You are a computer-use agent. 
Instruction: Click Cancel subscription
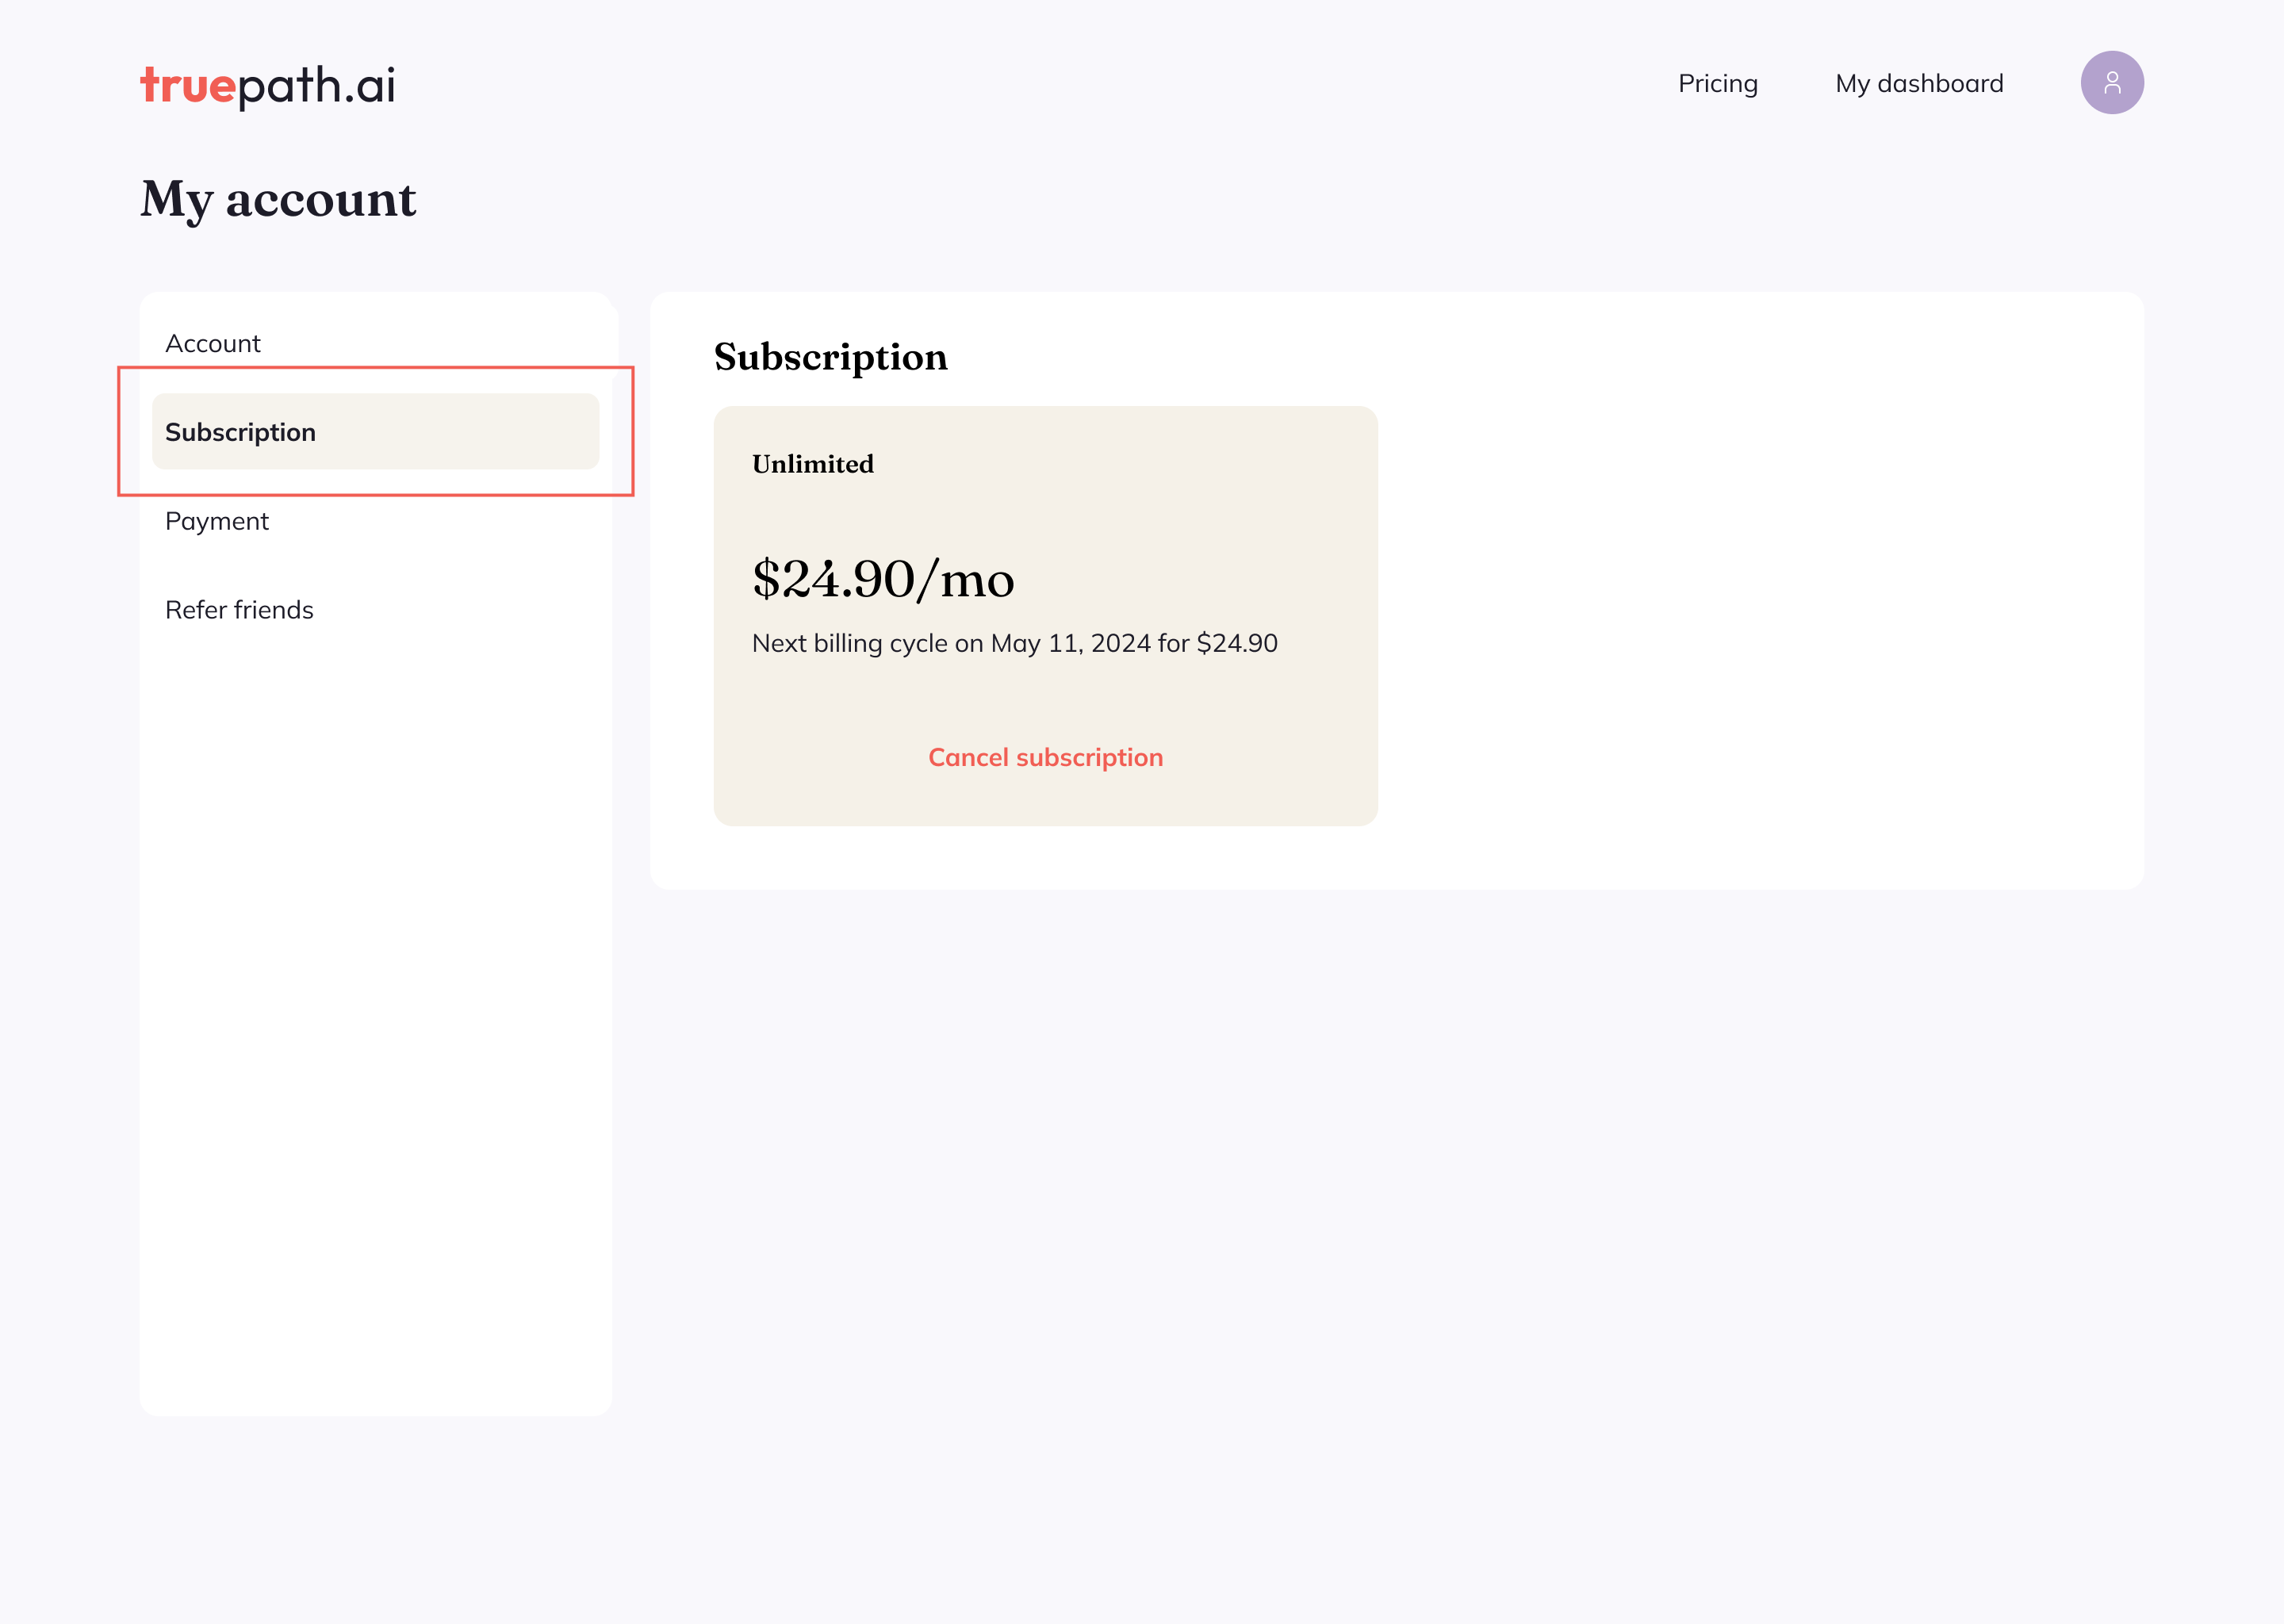coord(1045,758)
